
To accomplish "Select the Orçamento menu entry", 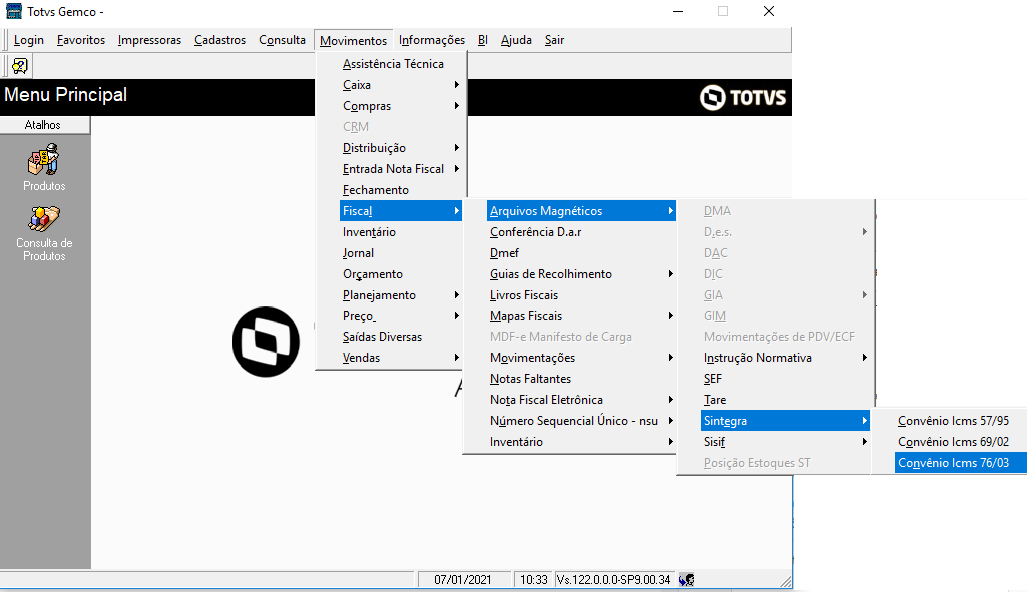I will pos(401,273).
